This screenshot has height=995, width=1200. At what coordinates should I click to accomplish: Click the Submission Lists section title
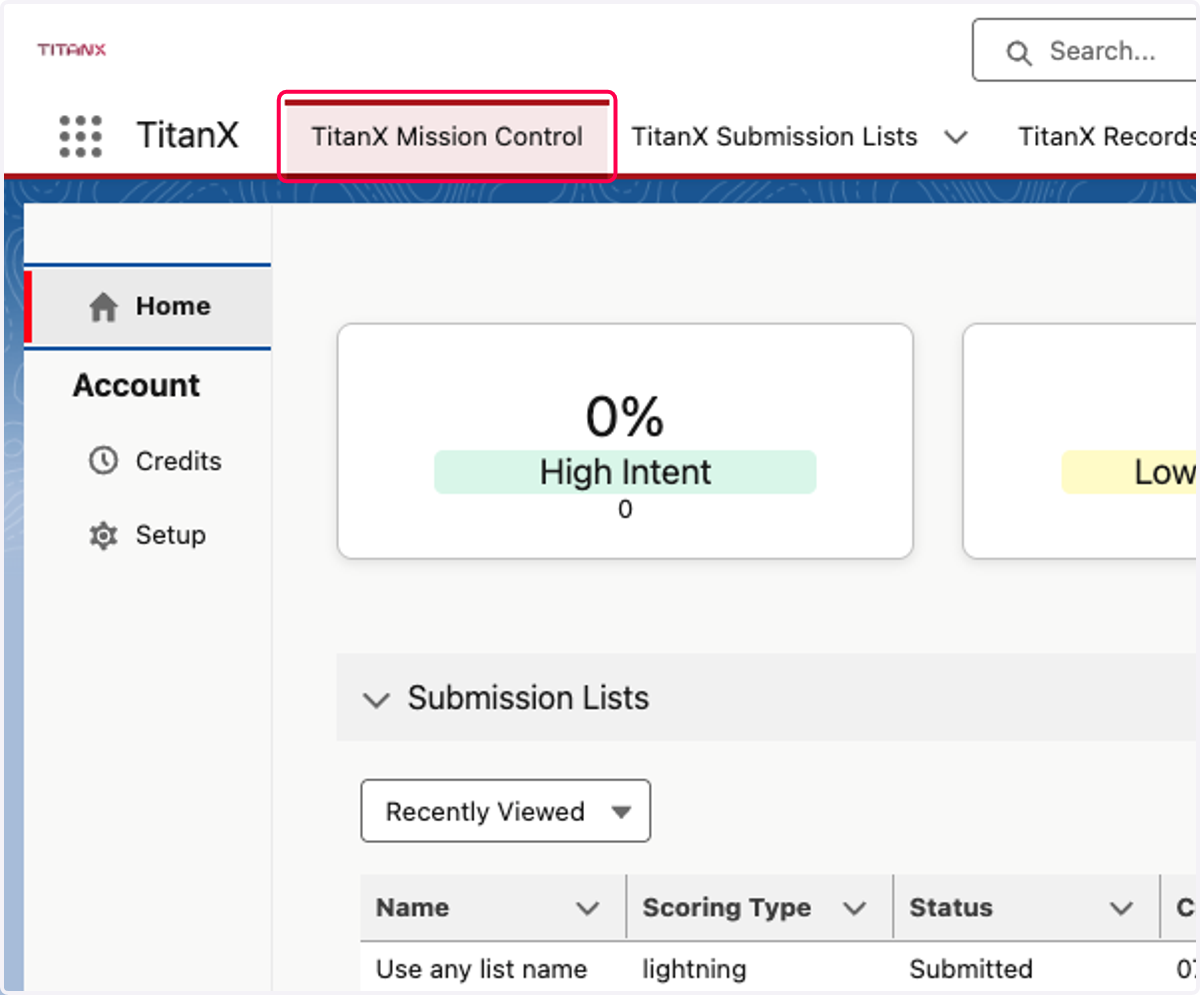pos(528,698)
